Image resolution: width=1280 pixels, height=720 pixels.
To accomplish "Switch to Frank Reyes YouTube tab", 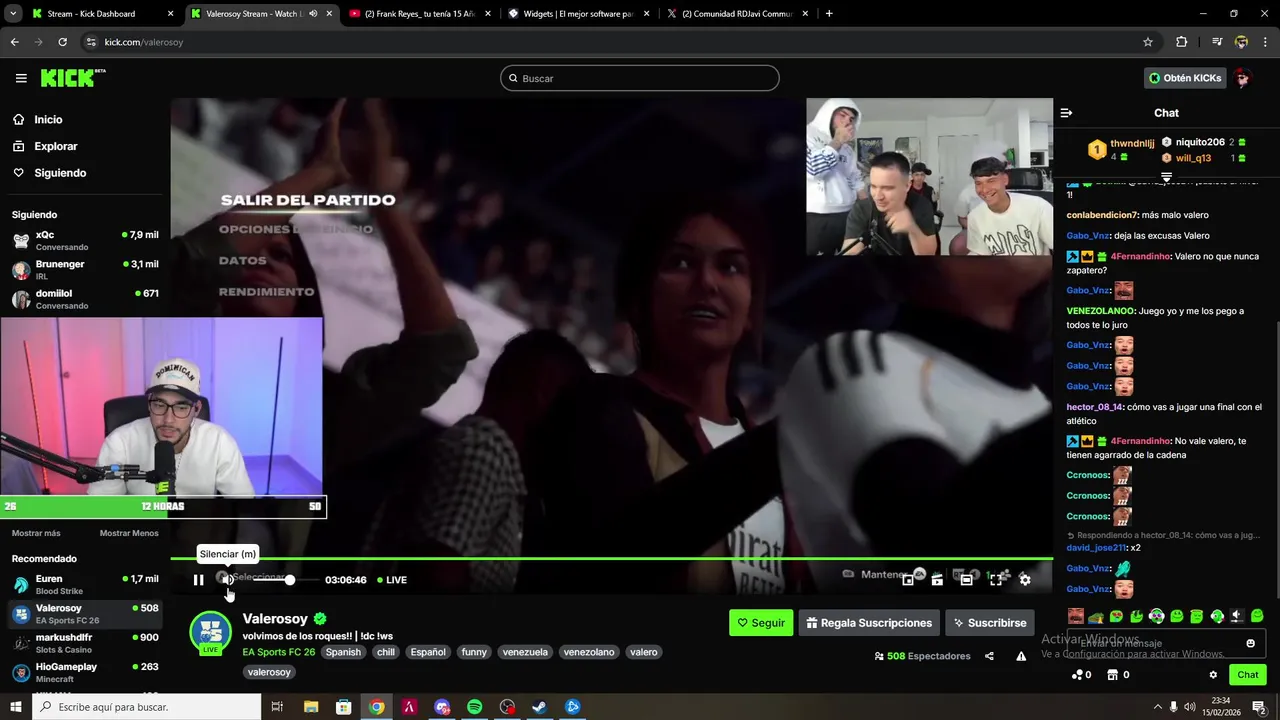I will (x=420, y=14).
